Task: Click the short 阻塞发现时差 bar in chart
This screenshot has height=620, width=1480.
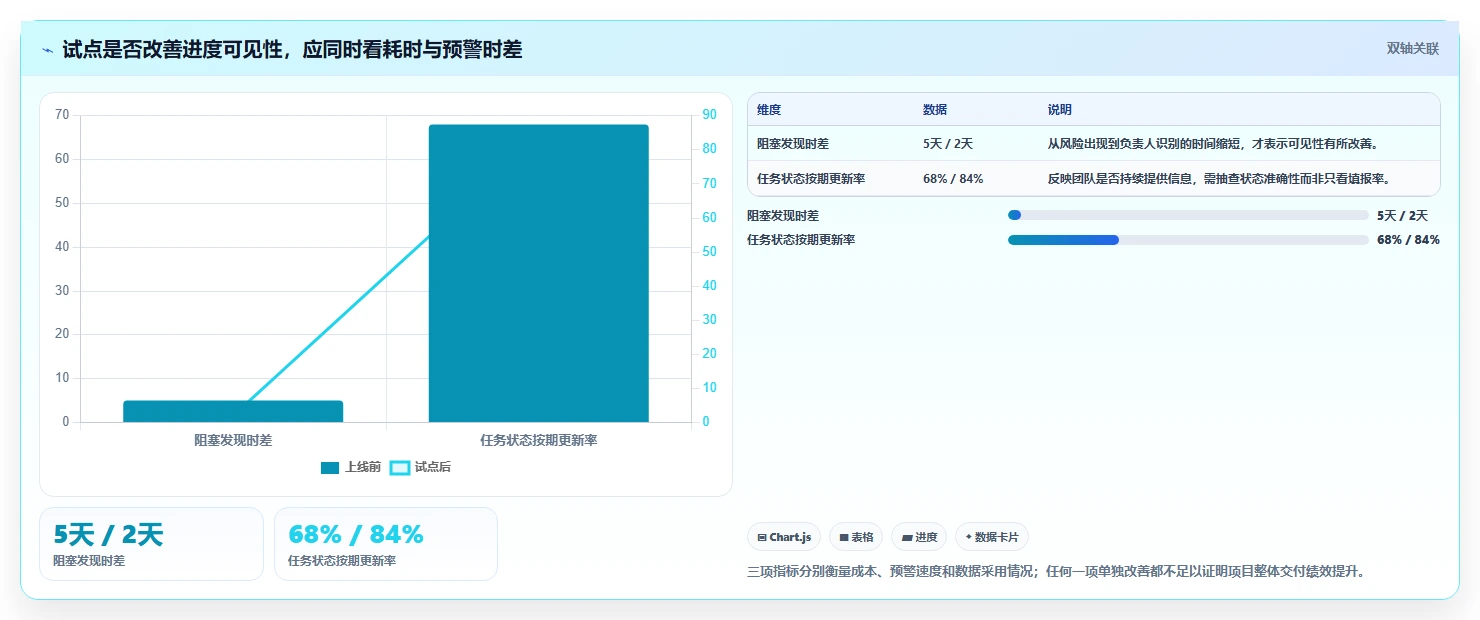Action: 233,411
